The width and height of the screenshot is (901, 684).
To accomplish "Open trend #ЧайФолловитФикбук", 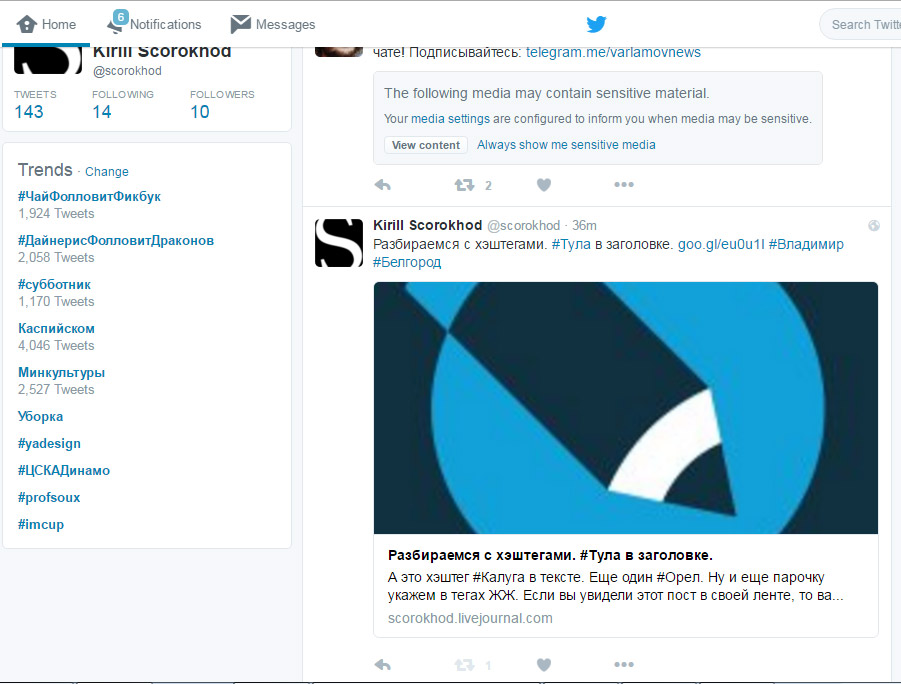I will click(89, 197).
